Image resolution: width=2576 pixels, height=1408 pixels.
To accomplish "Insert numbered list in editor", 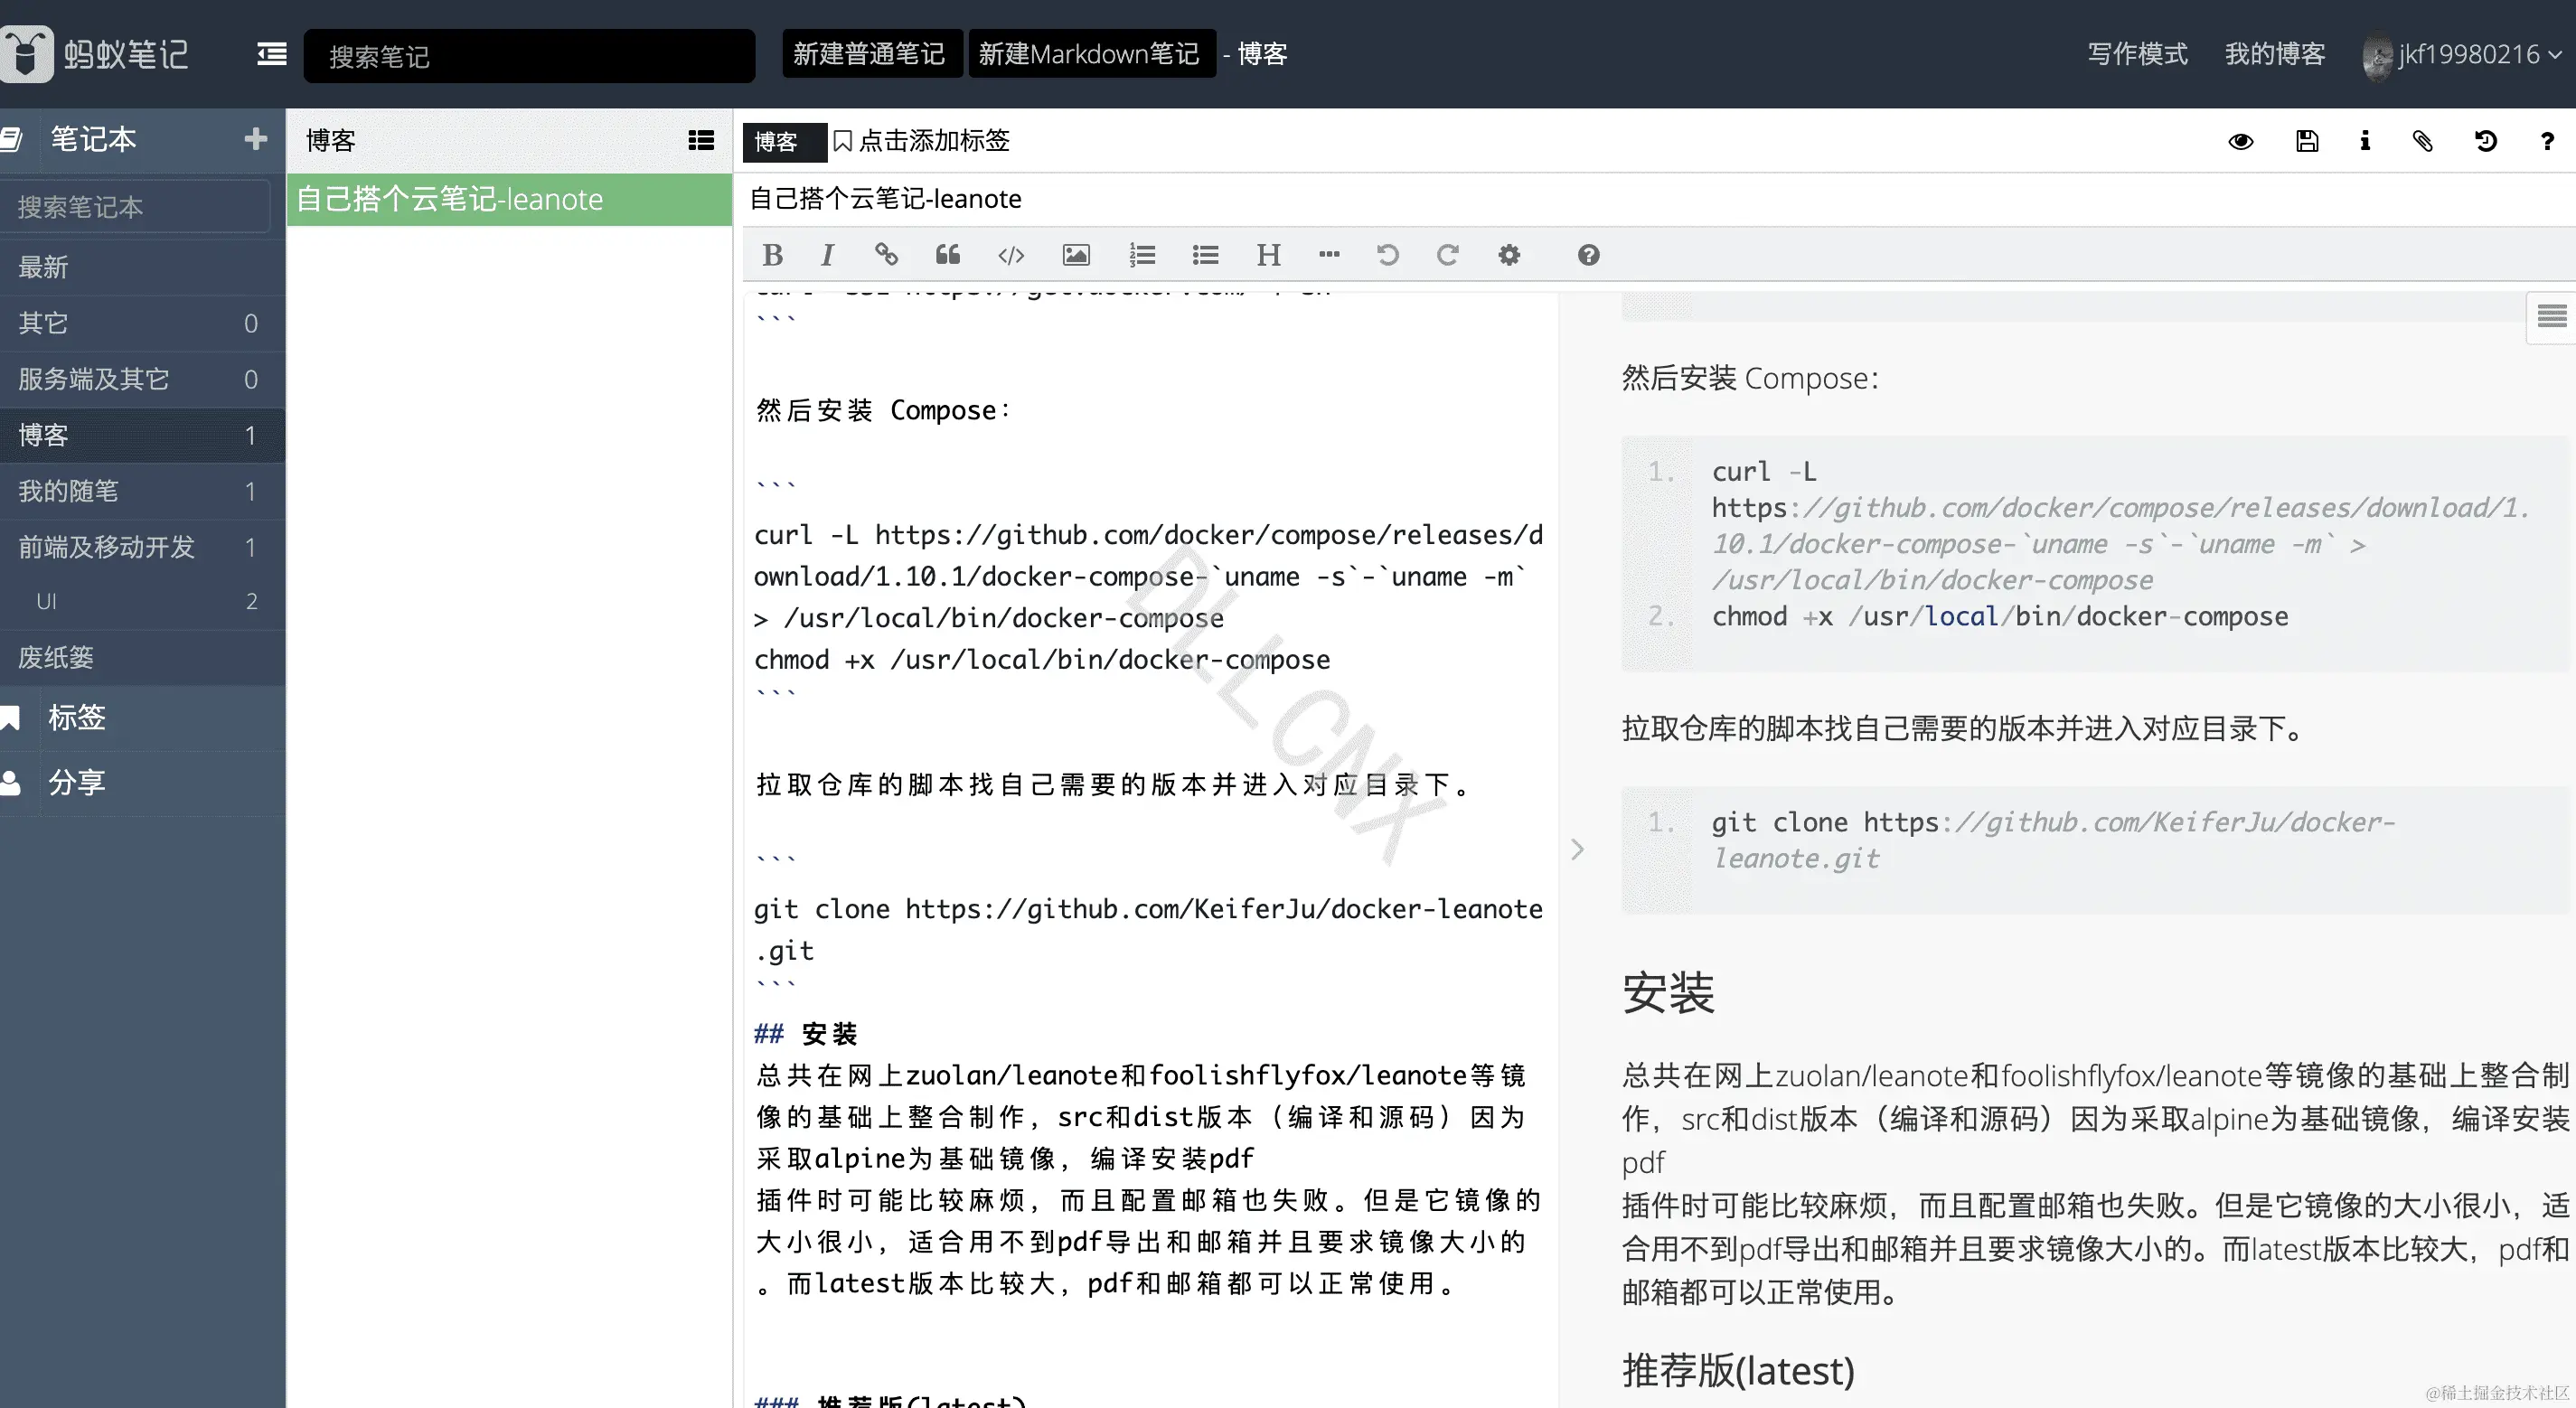I will (1142, 255).
